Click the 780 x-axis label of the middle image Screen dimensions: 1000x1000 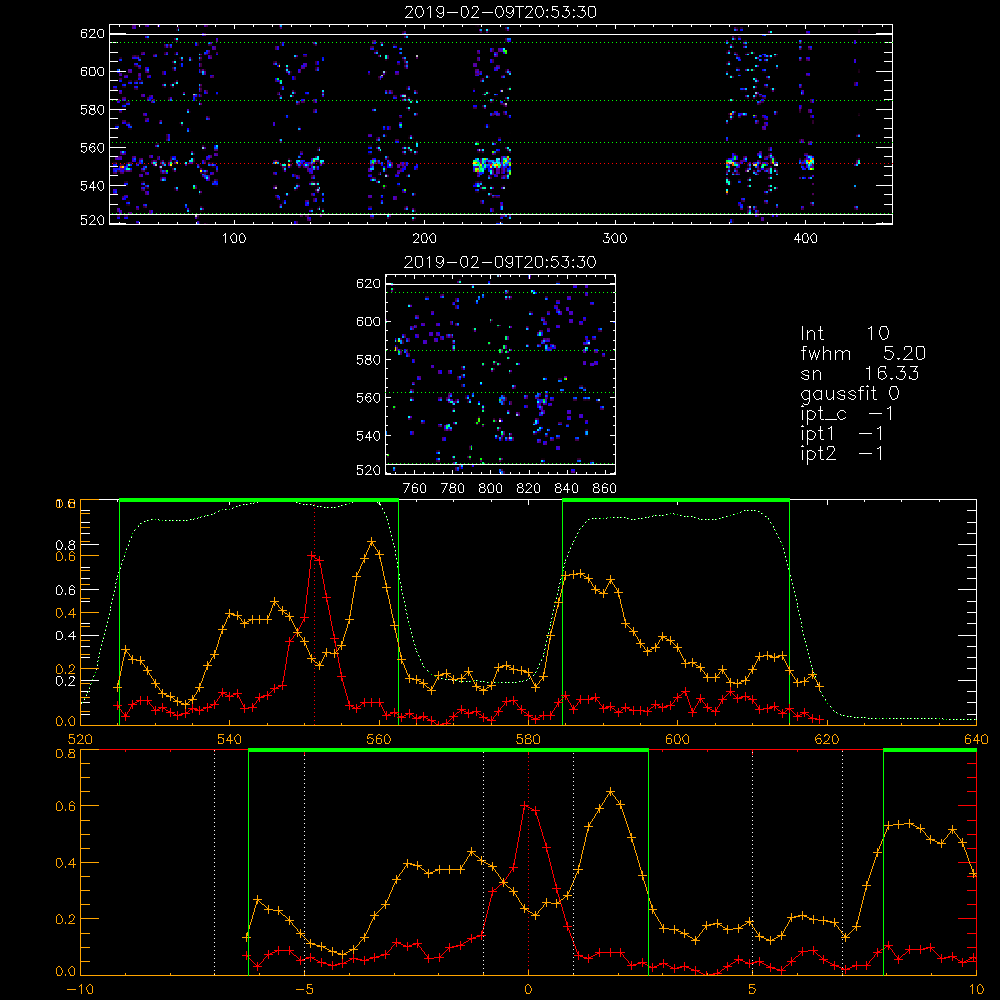click(x=453, y=489)
